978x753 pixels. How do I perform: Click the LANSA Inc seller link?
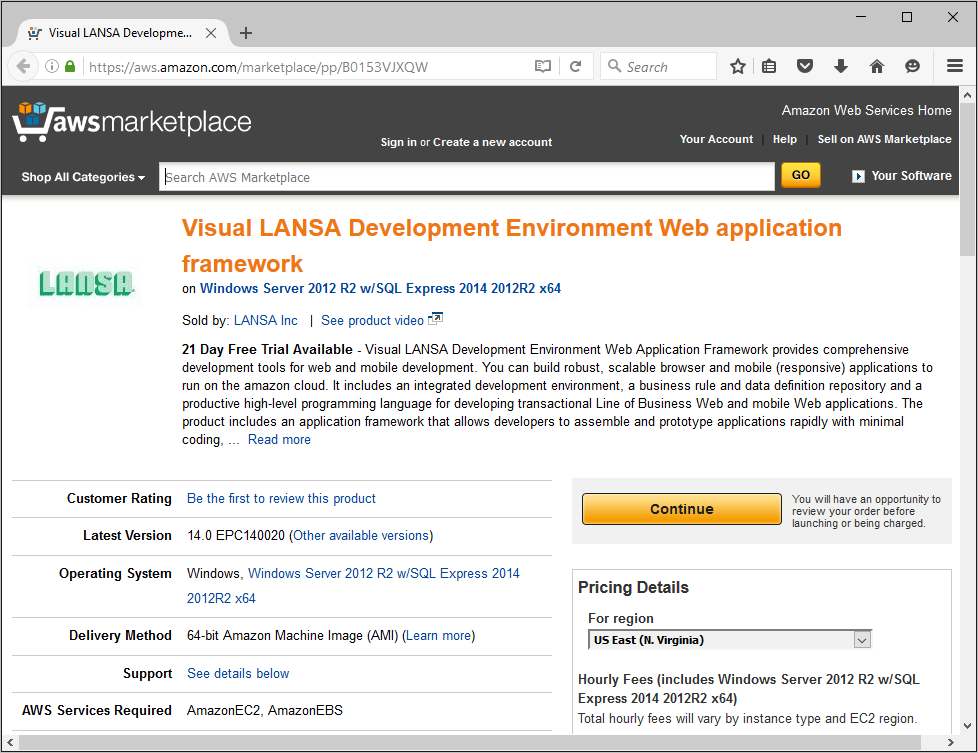[x=266, y=321]
